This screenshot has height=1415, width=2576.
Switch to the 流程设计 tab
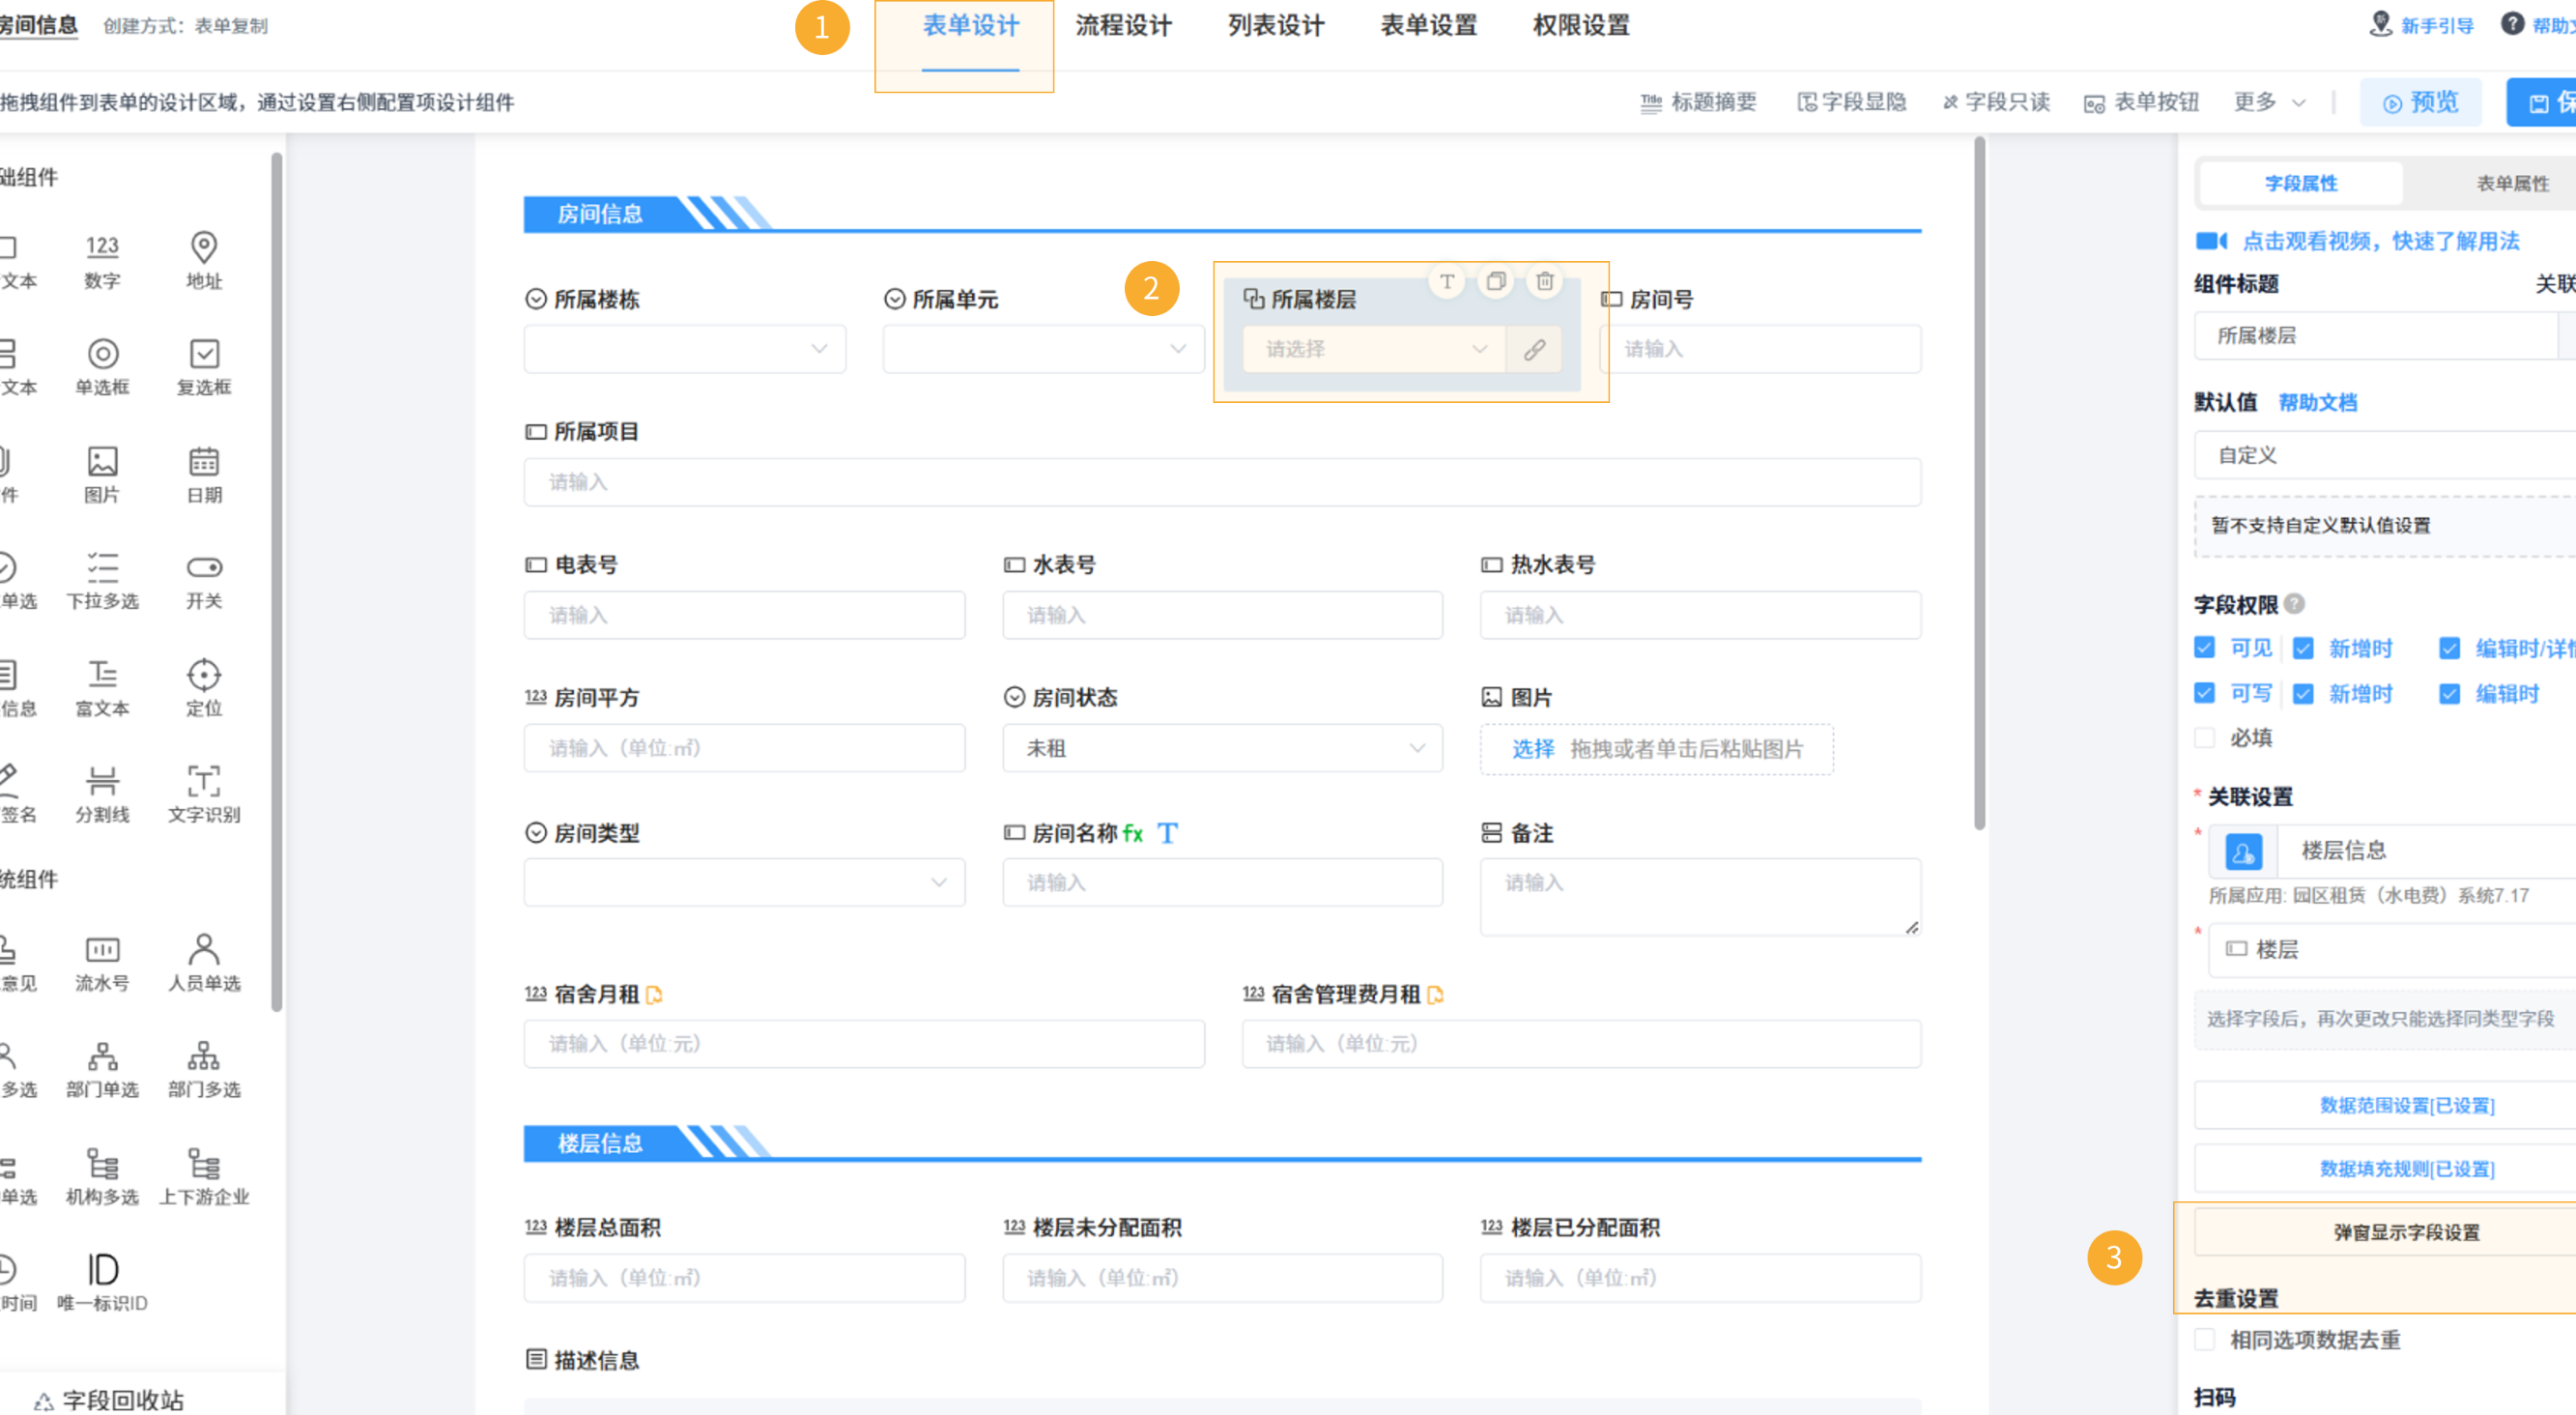pyautogui.click(x=1123, y=26)
